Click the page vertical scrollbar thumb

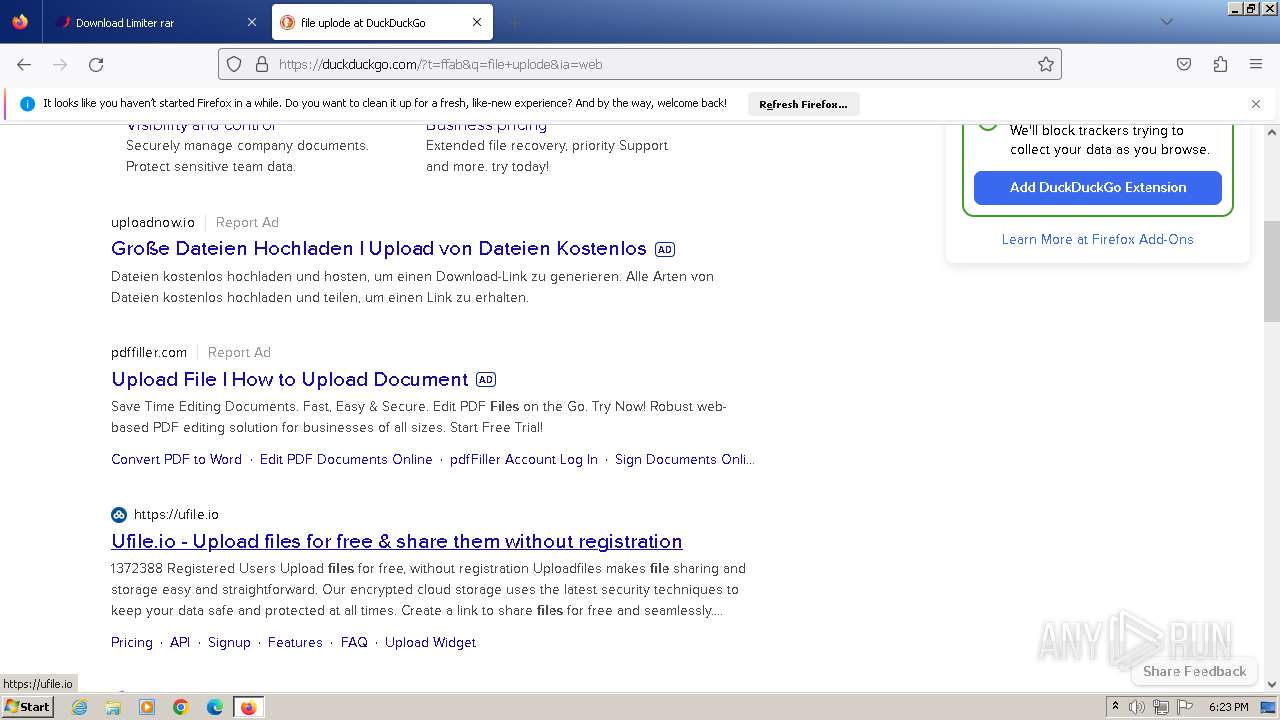click(x=1272, y=271)
